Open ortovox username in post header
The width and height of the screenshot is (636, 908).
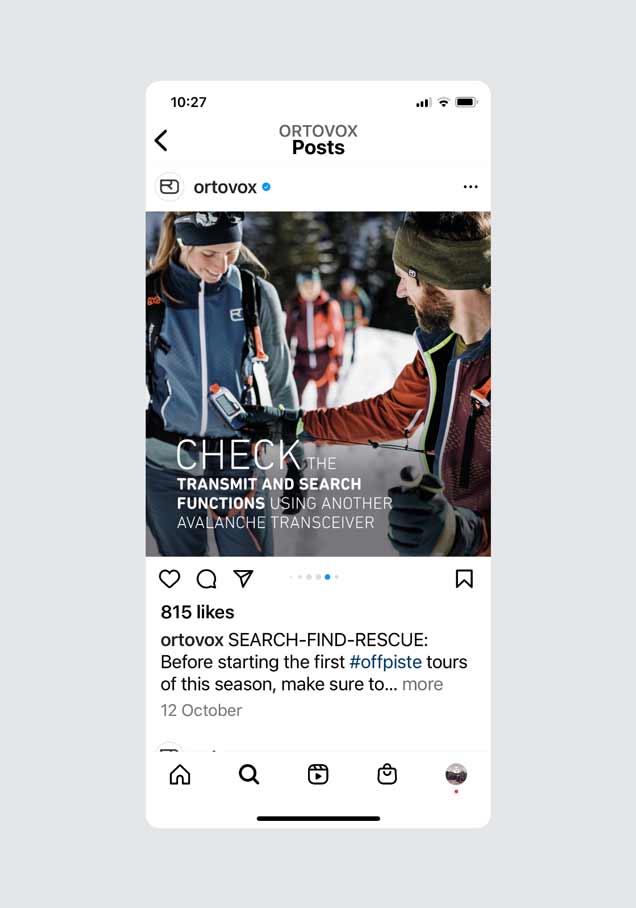[225, 187]
